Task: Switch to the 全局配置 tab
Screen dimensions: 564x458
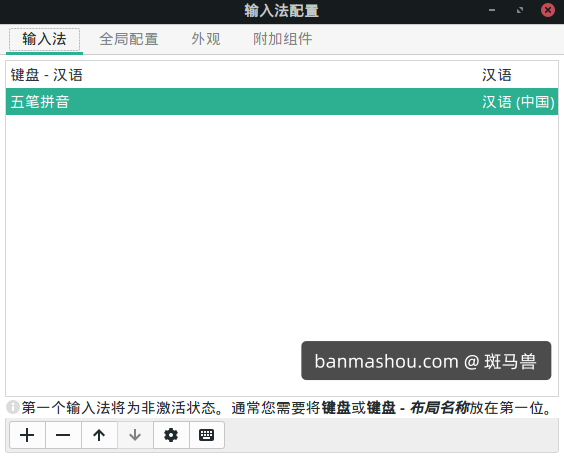Action: pyautogui.click(x=129, y=39)
